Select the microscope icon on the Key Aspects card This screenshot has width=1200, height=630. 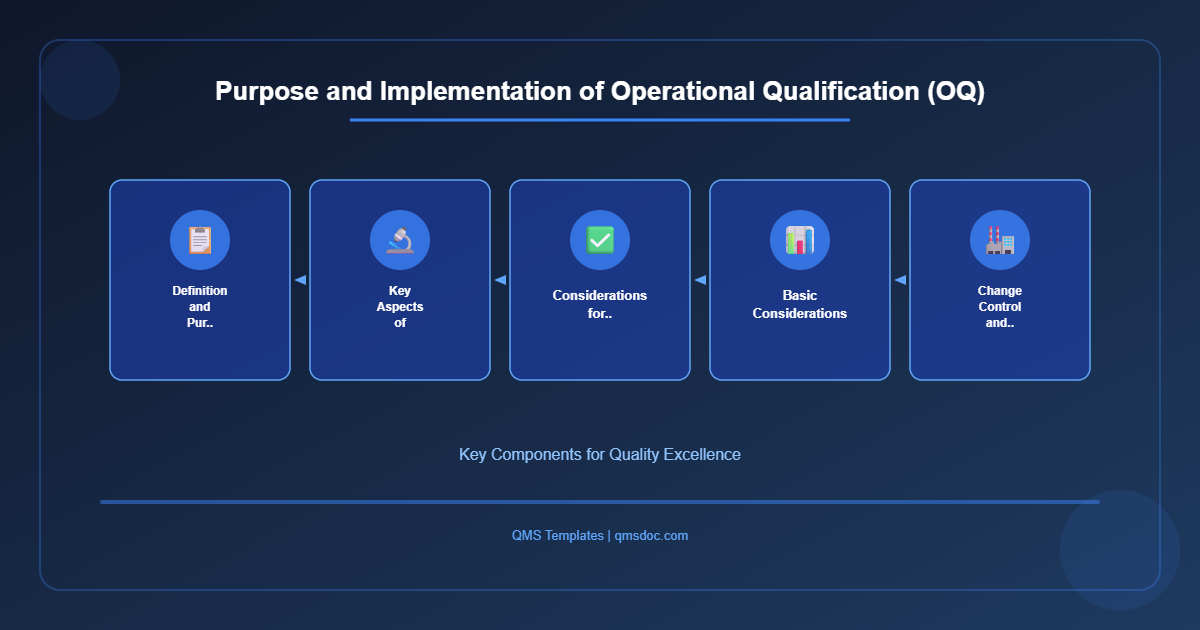(400, 239)
